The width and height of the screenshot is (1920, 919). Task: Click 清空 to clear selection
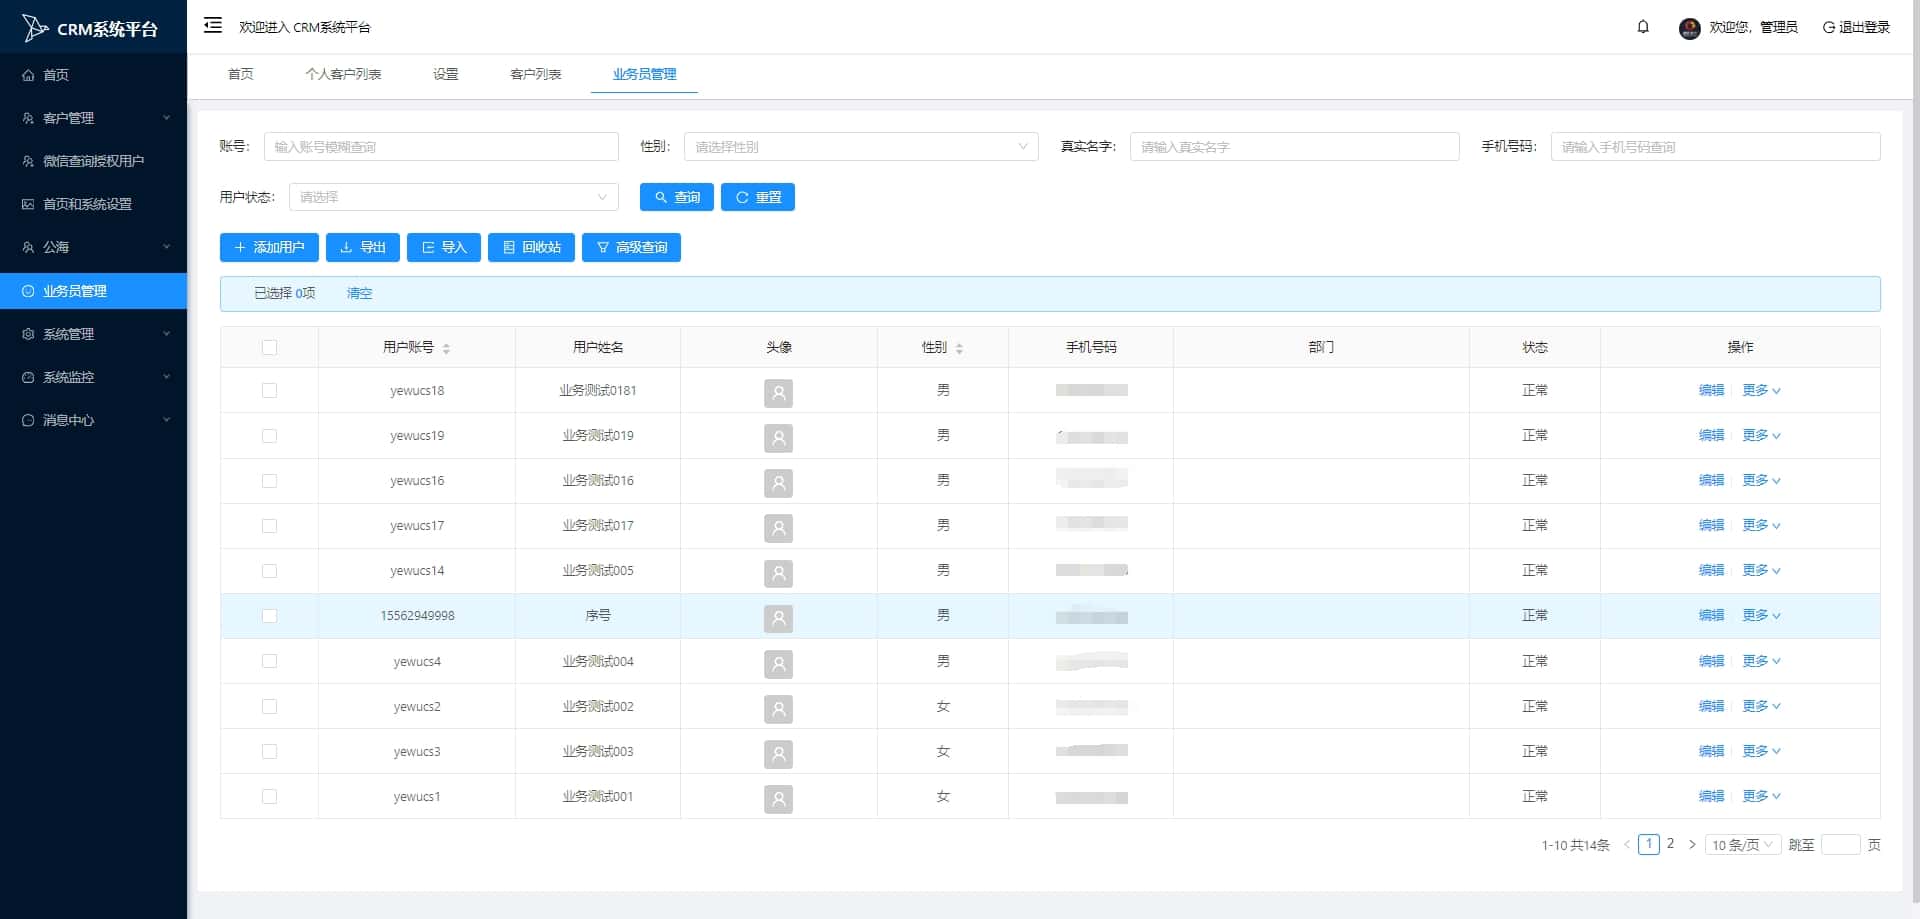359,294
